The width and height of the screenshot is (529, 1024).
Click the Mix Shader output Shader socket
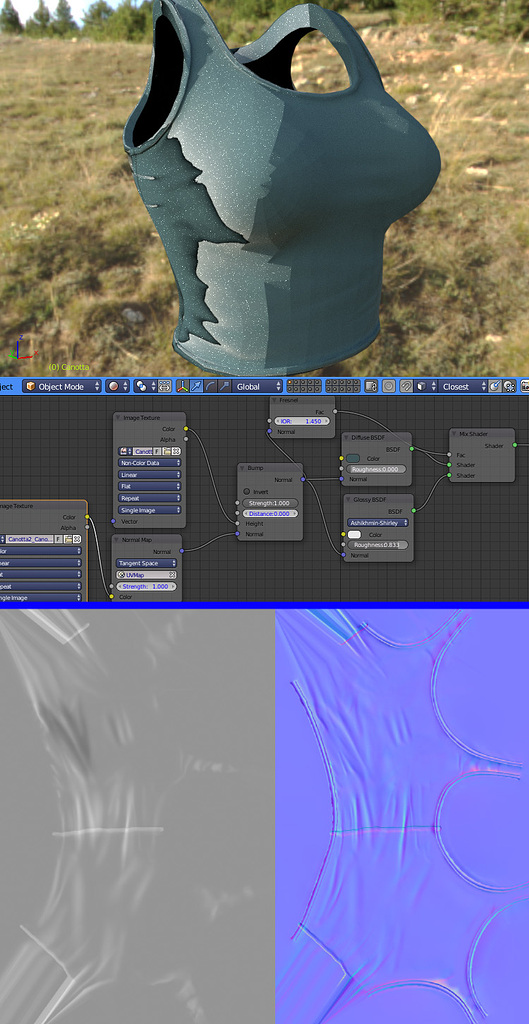point(515,445)
